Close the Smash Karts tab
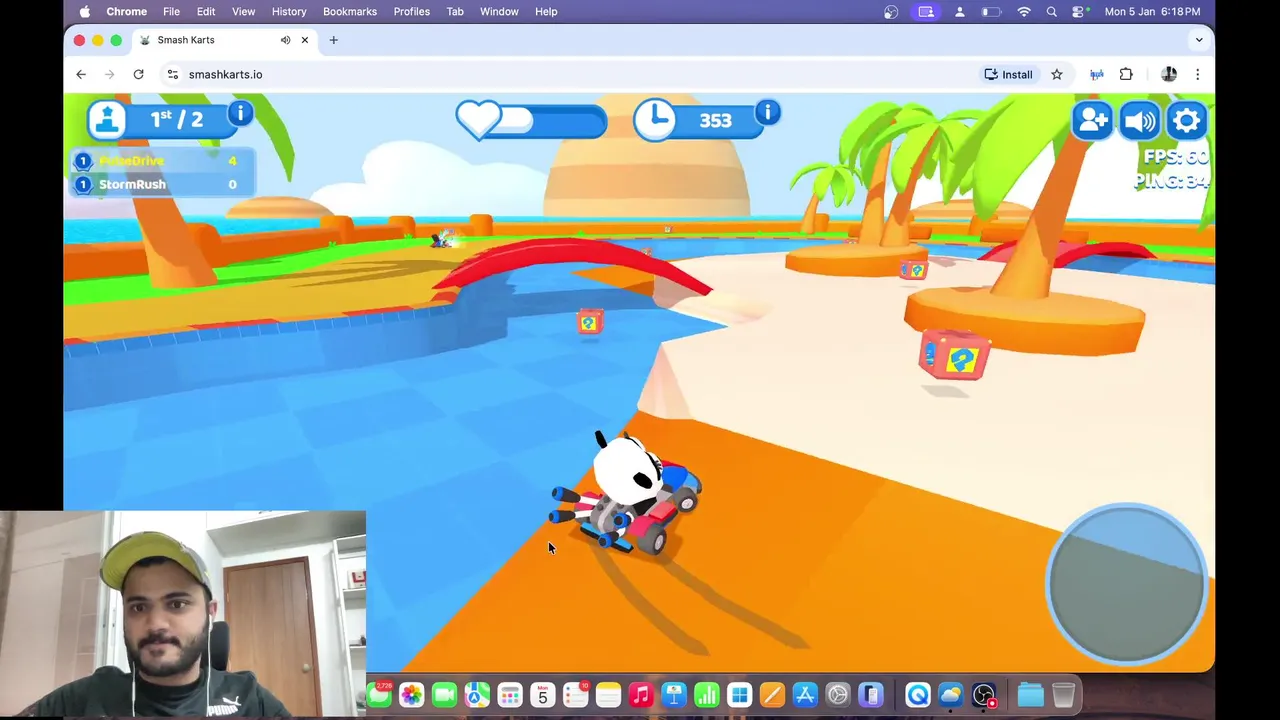1280x720 pixels. pos(305,40)
